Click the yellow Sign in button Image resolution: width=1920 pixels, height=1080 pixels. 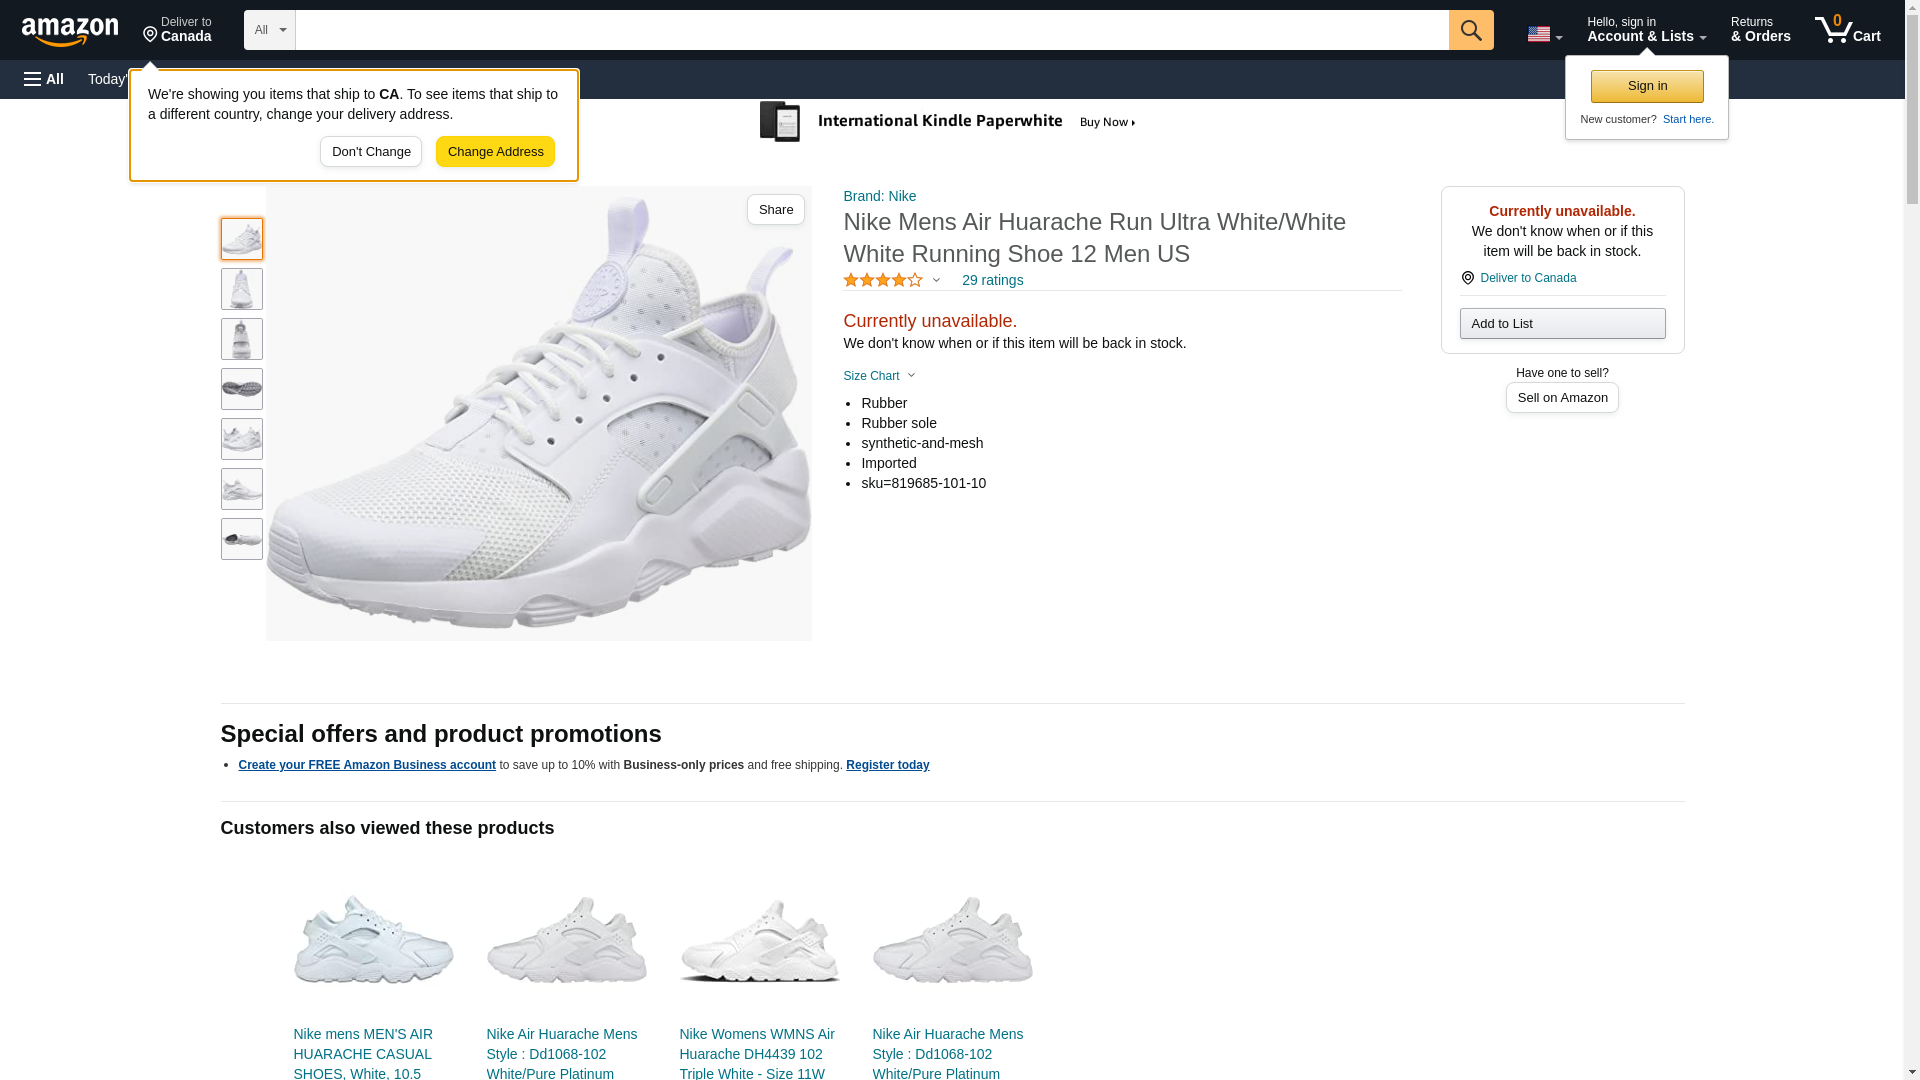tap(1646, 86)
